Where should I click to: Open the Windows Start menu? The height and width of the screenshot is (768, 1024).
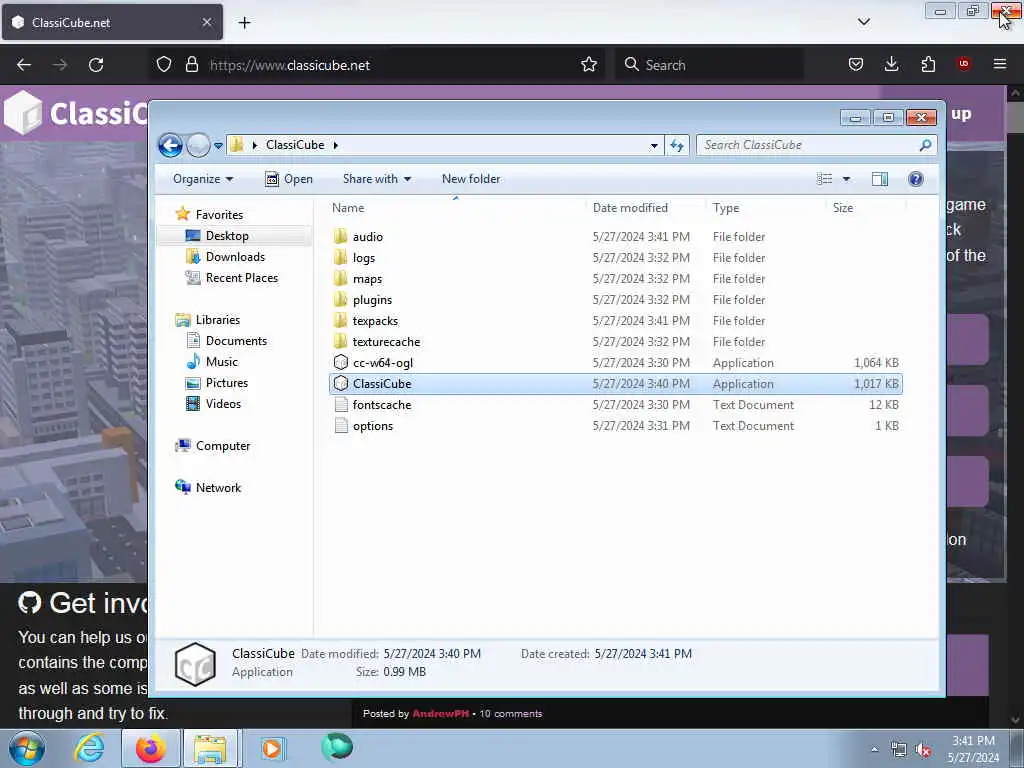[27, 749]
